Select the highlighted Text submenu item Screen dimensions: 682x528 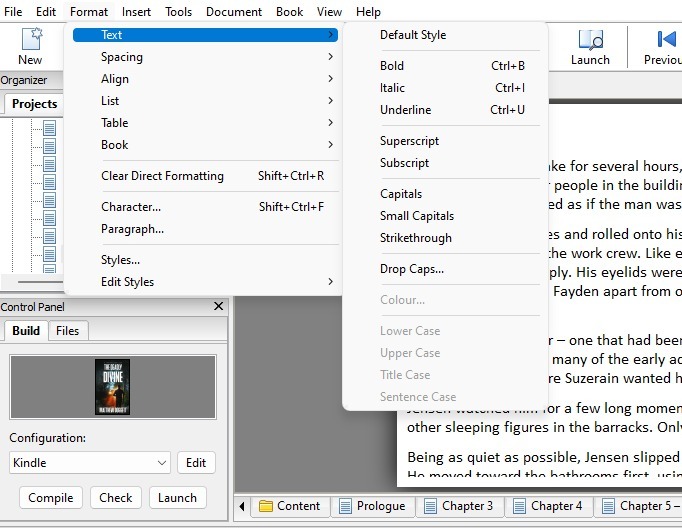pos(205,35)
